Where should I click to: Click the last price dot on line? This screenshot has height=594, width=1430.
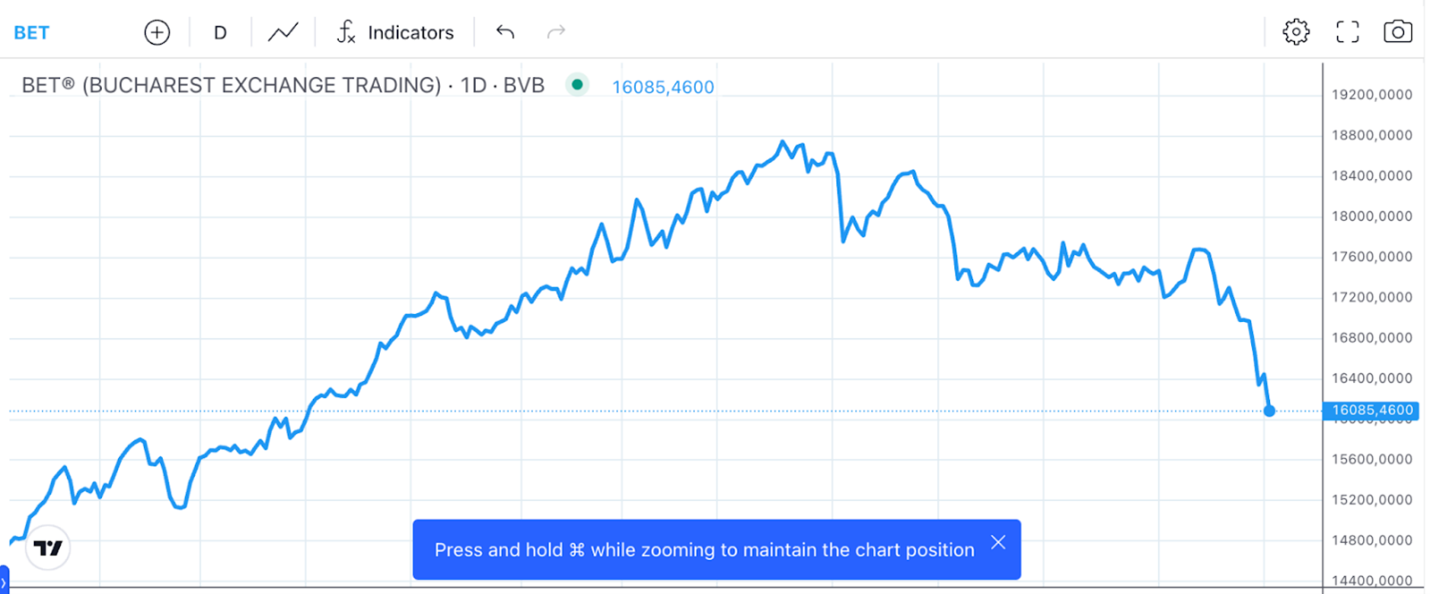tap(1269, 410)
